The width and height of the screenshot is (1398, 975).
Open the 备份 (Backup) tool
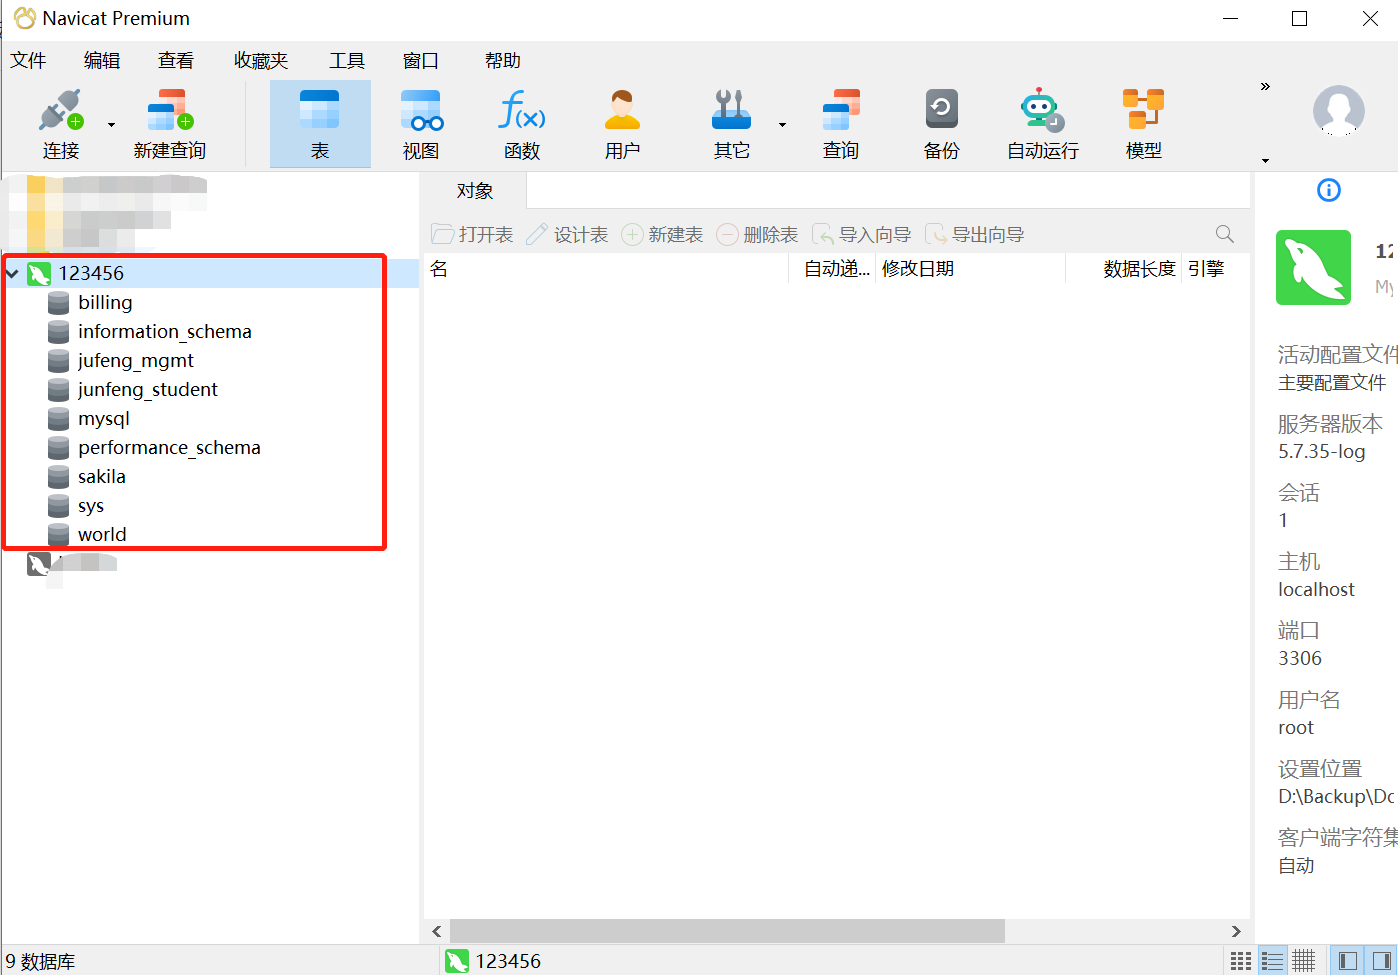pos(941,123)
